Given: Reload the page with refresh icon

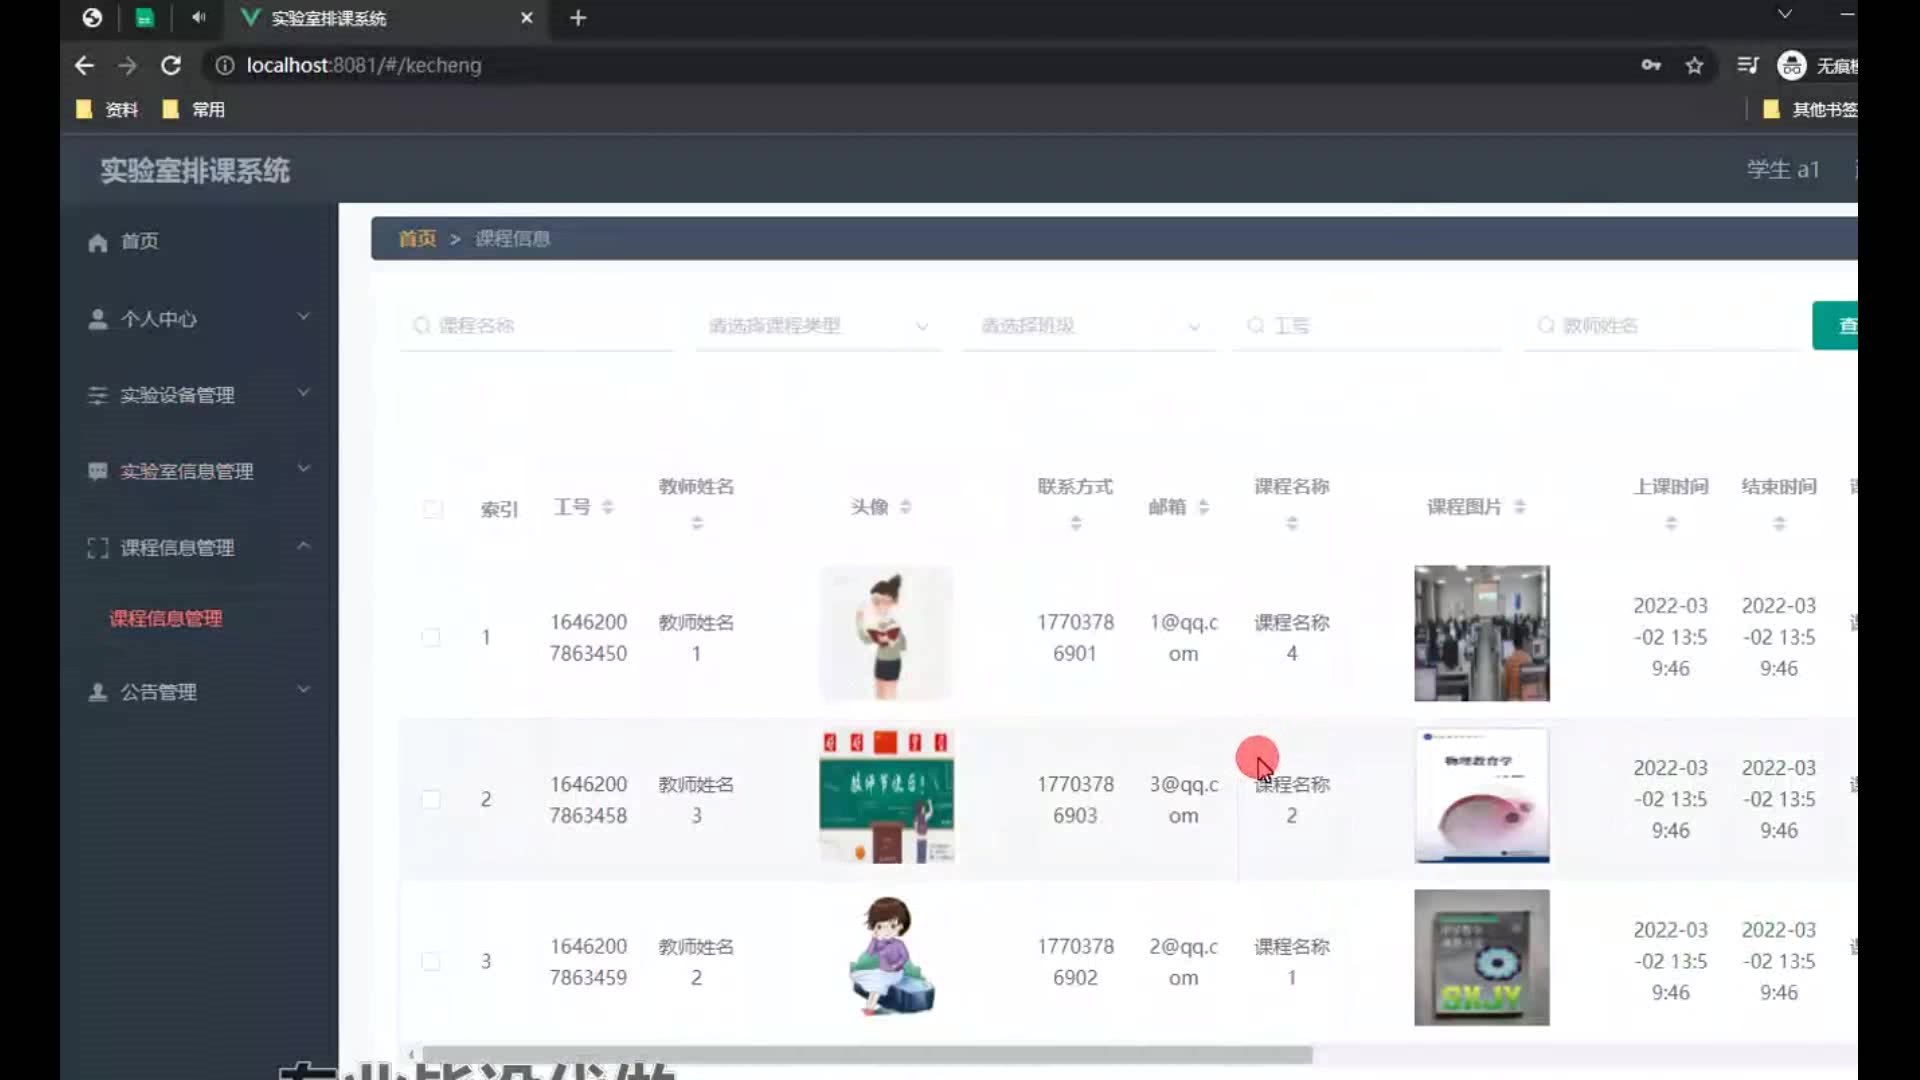Looking at the screenshot, I should (x=171, y=66).
